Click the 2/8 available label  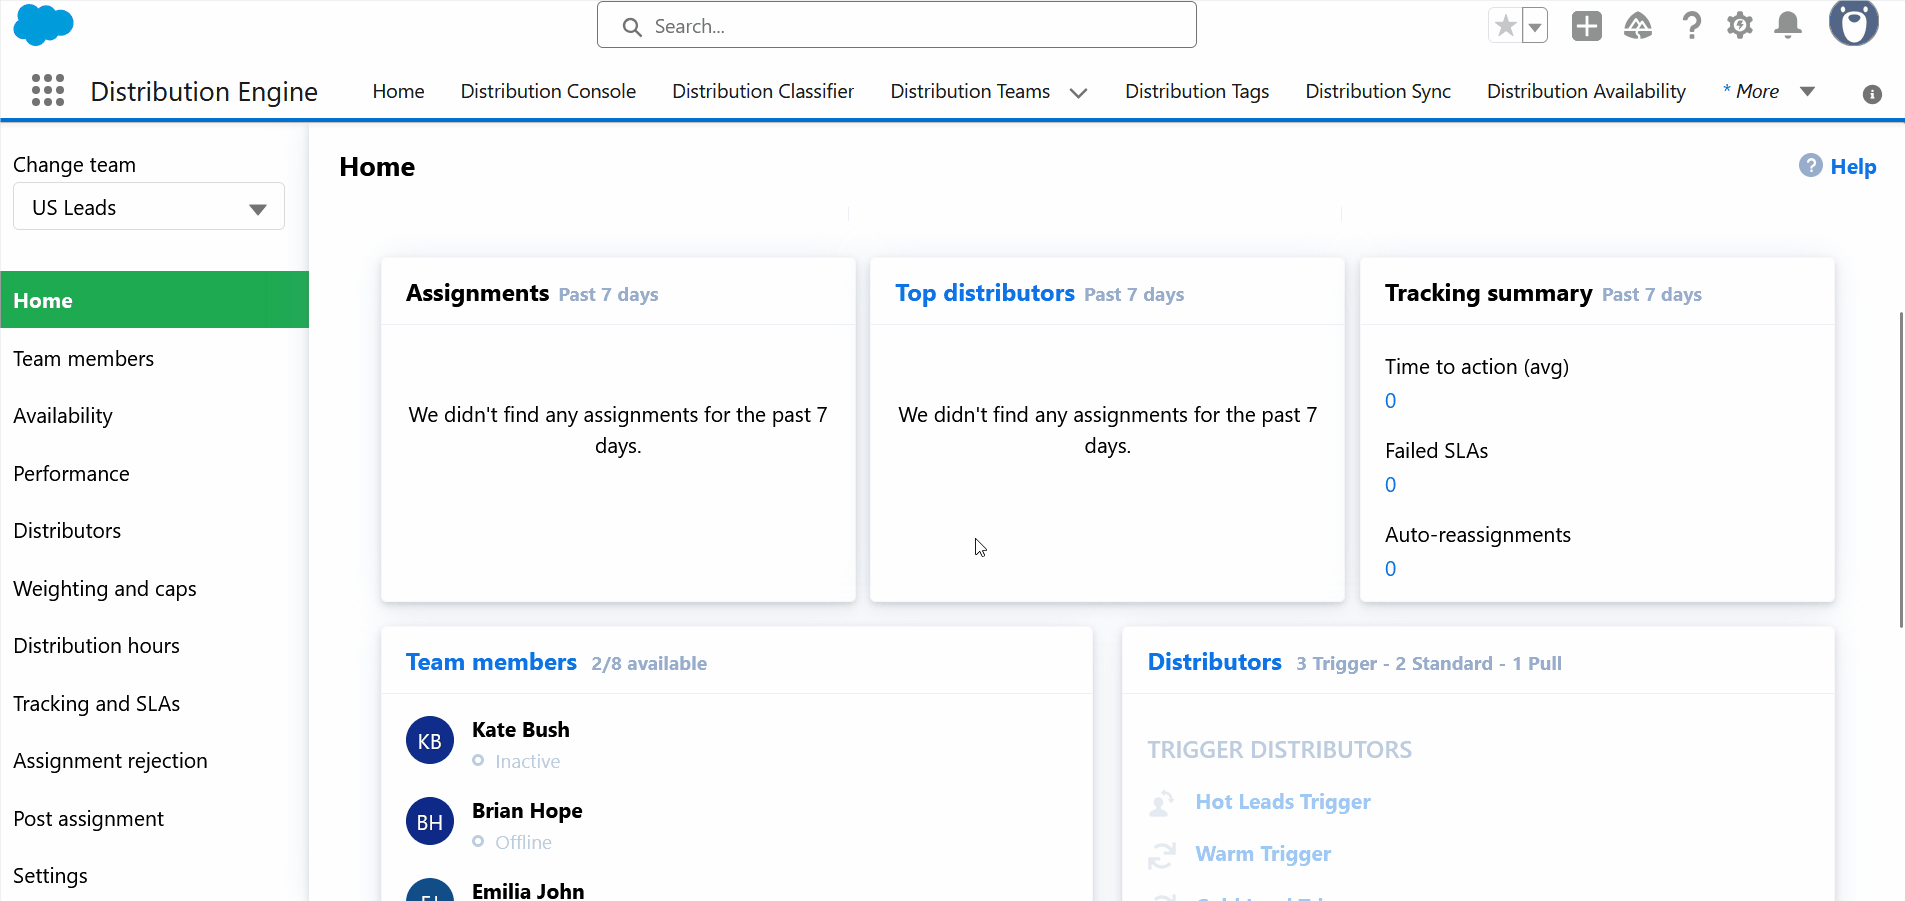[649, 663]
